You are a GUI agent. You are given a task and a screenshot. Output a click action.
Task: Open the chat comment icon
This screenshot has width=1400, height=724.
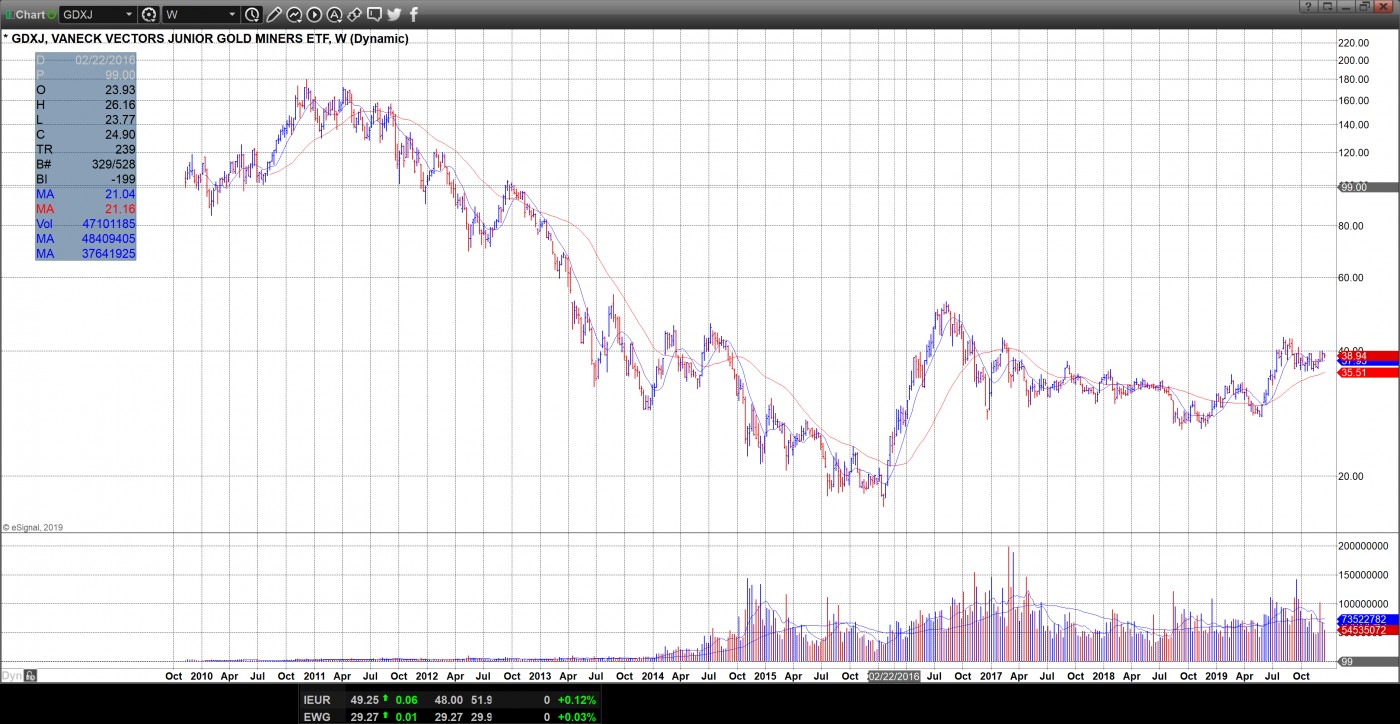[374, 15]
